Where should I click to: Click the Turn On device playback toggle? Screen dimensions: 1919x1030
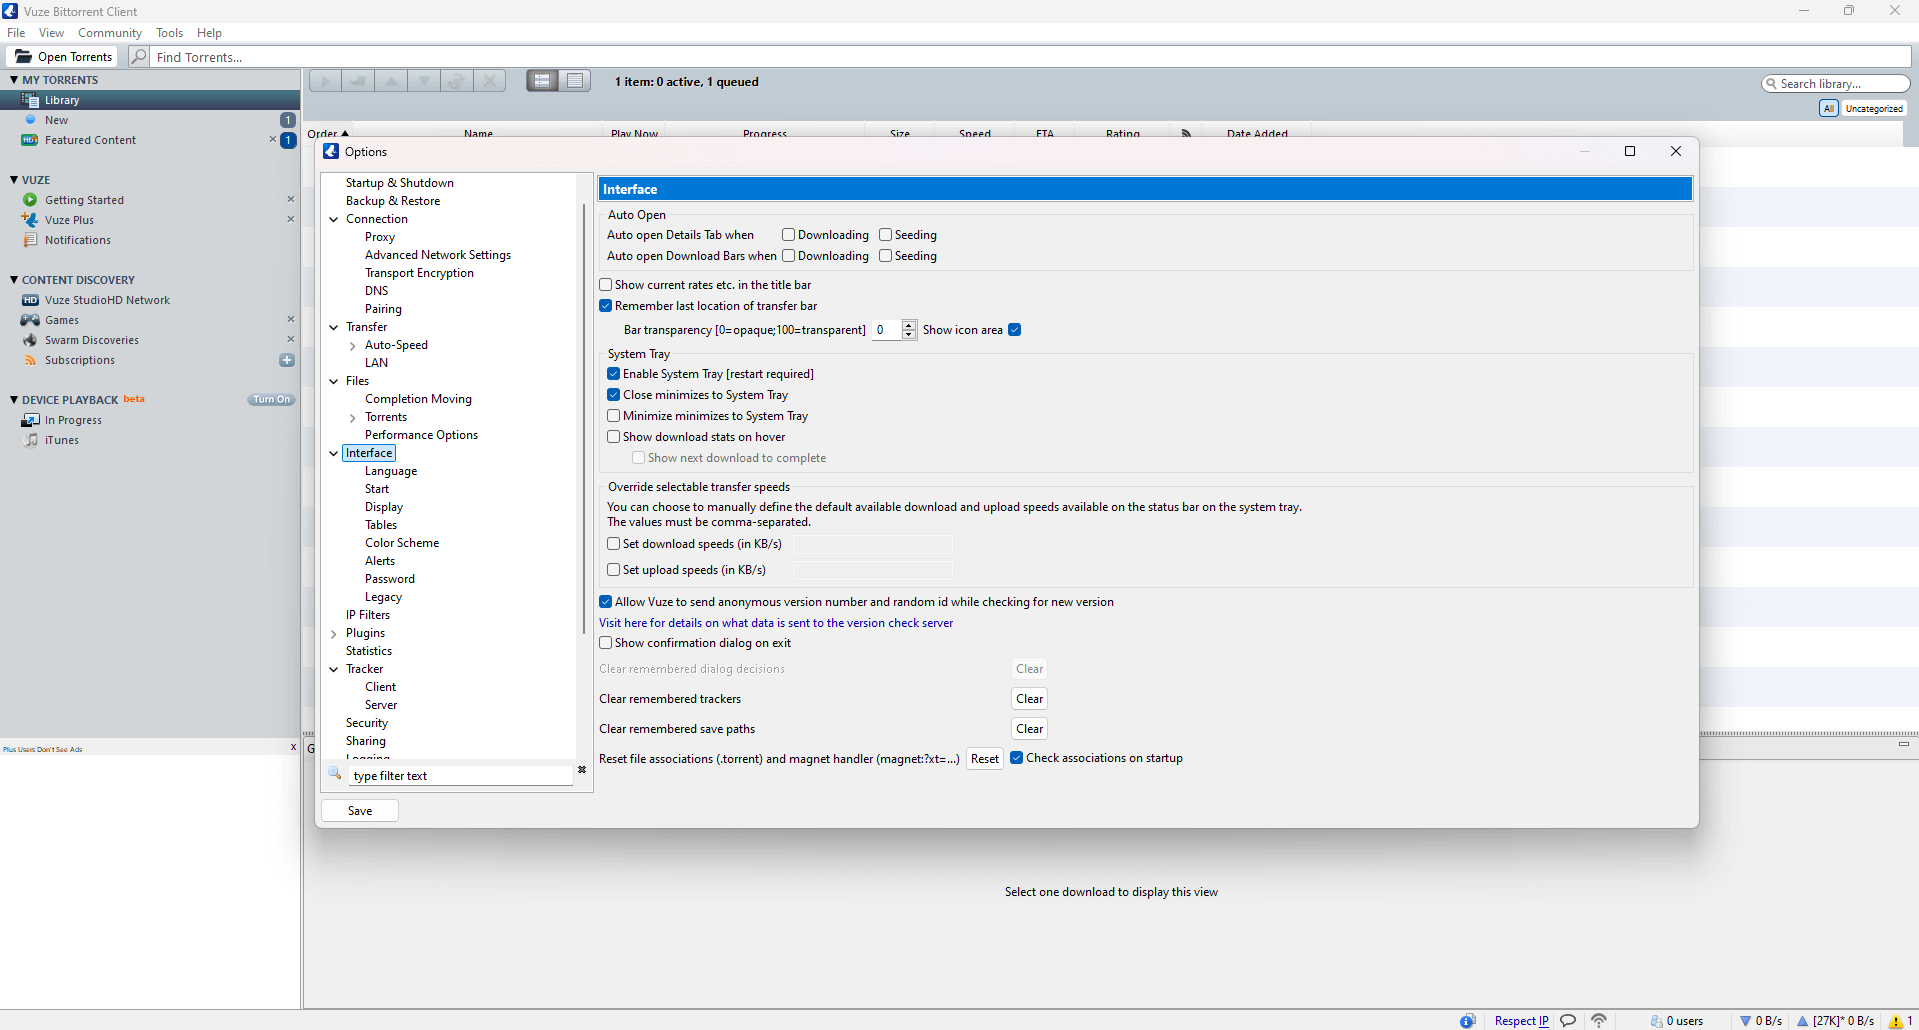[x=272, y=400]
